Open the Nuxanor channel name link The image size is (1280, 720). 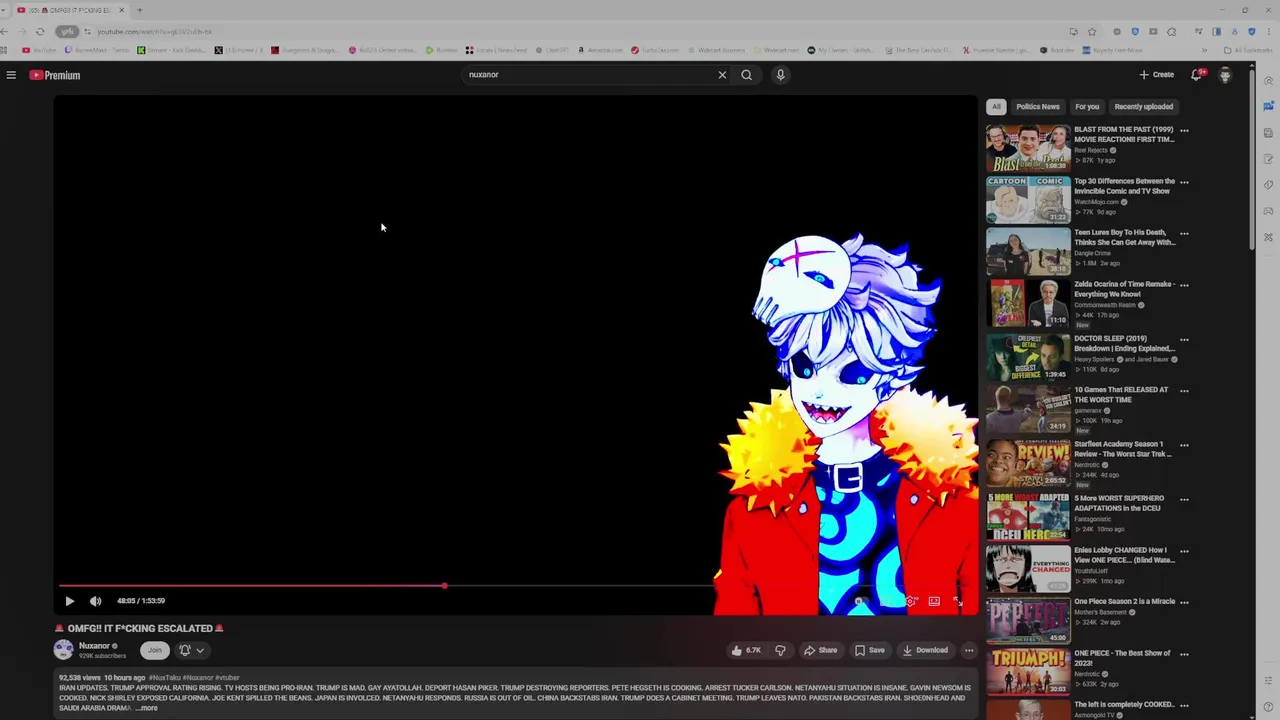pyautogui.click(x=94, y=646)
